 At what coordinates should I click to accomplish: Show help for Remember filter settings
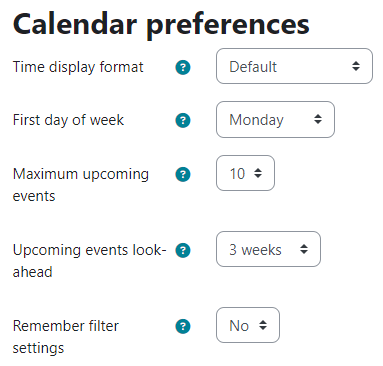(183, 326)
